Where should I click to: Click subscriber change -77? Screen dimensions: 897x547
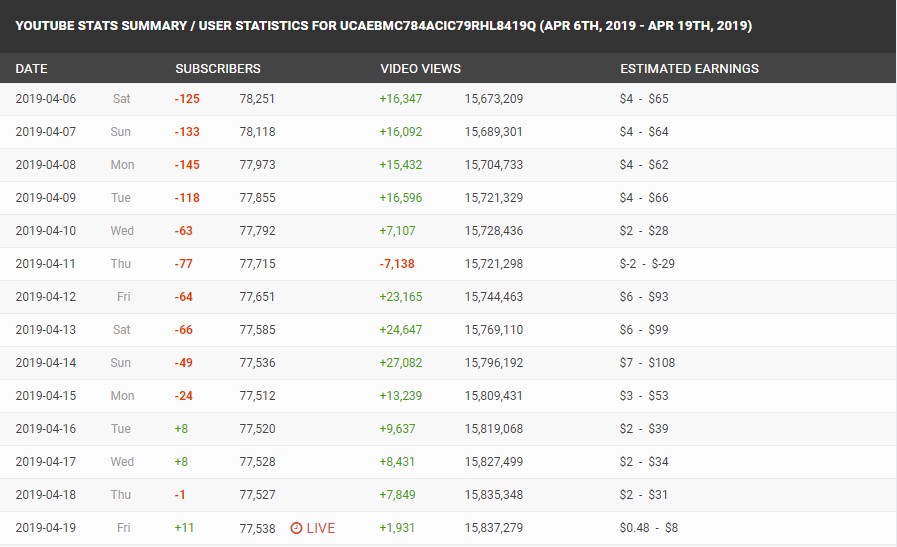[x=184, y=264]
